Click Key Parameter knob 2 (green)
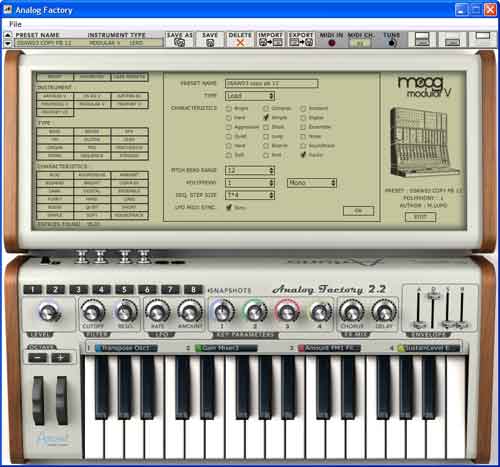This screenshot has width=500, height=467. pos(255,311)
